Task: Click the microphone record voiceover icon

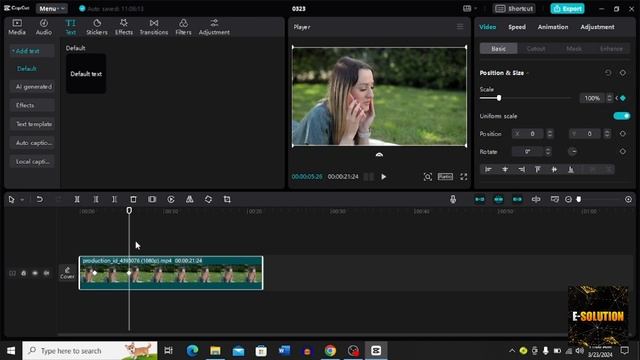Action: 453,199
